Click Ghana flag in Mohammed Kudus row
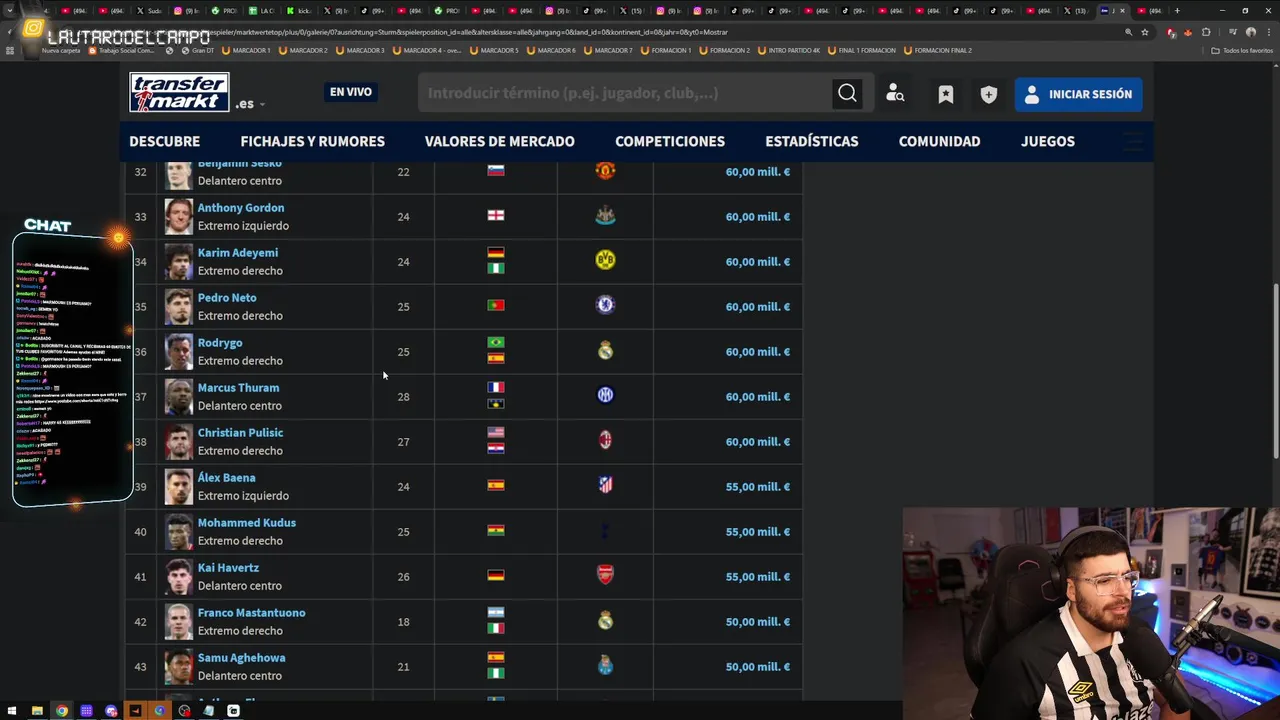Viewport: 1280px width, 720px height. tap(496, 530)
